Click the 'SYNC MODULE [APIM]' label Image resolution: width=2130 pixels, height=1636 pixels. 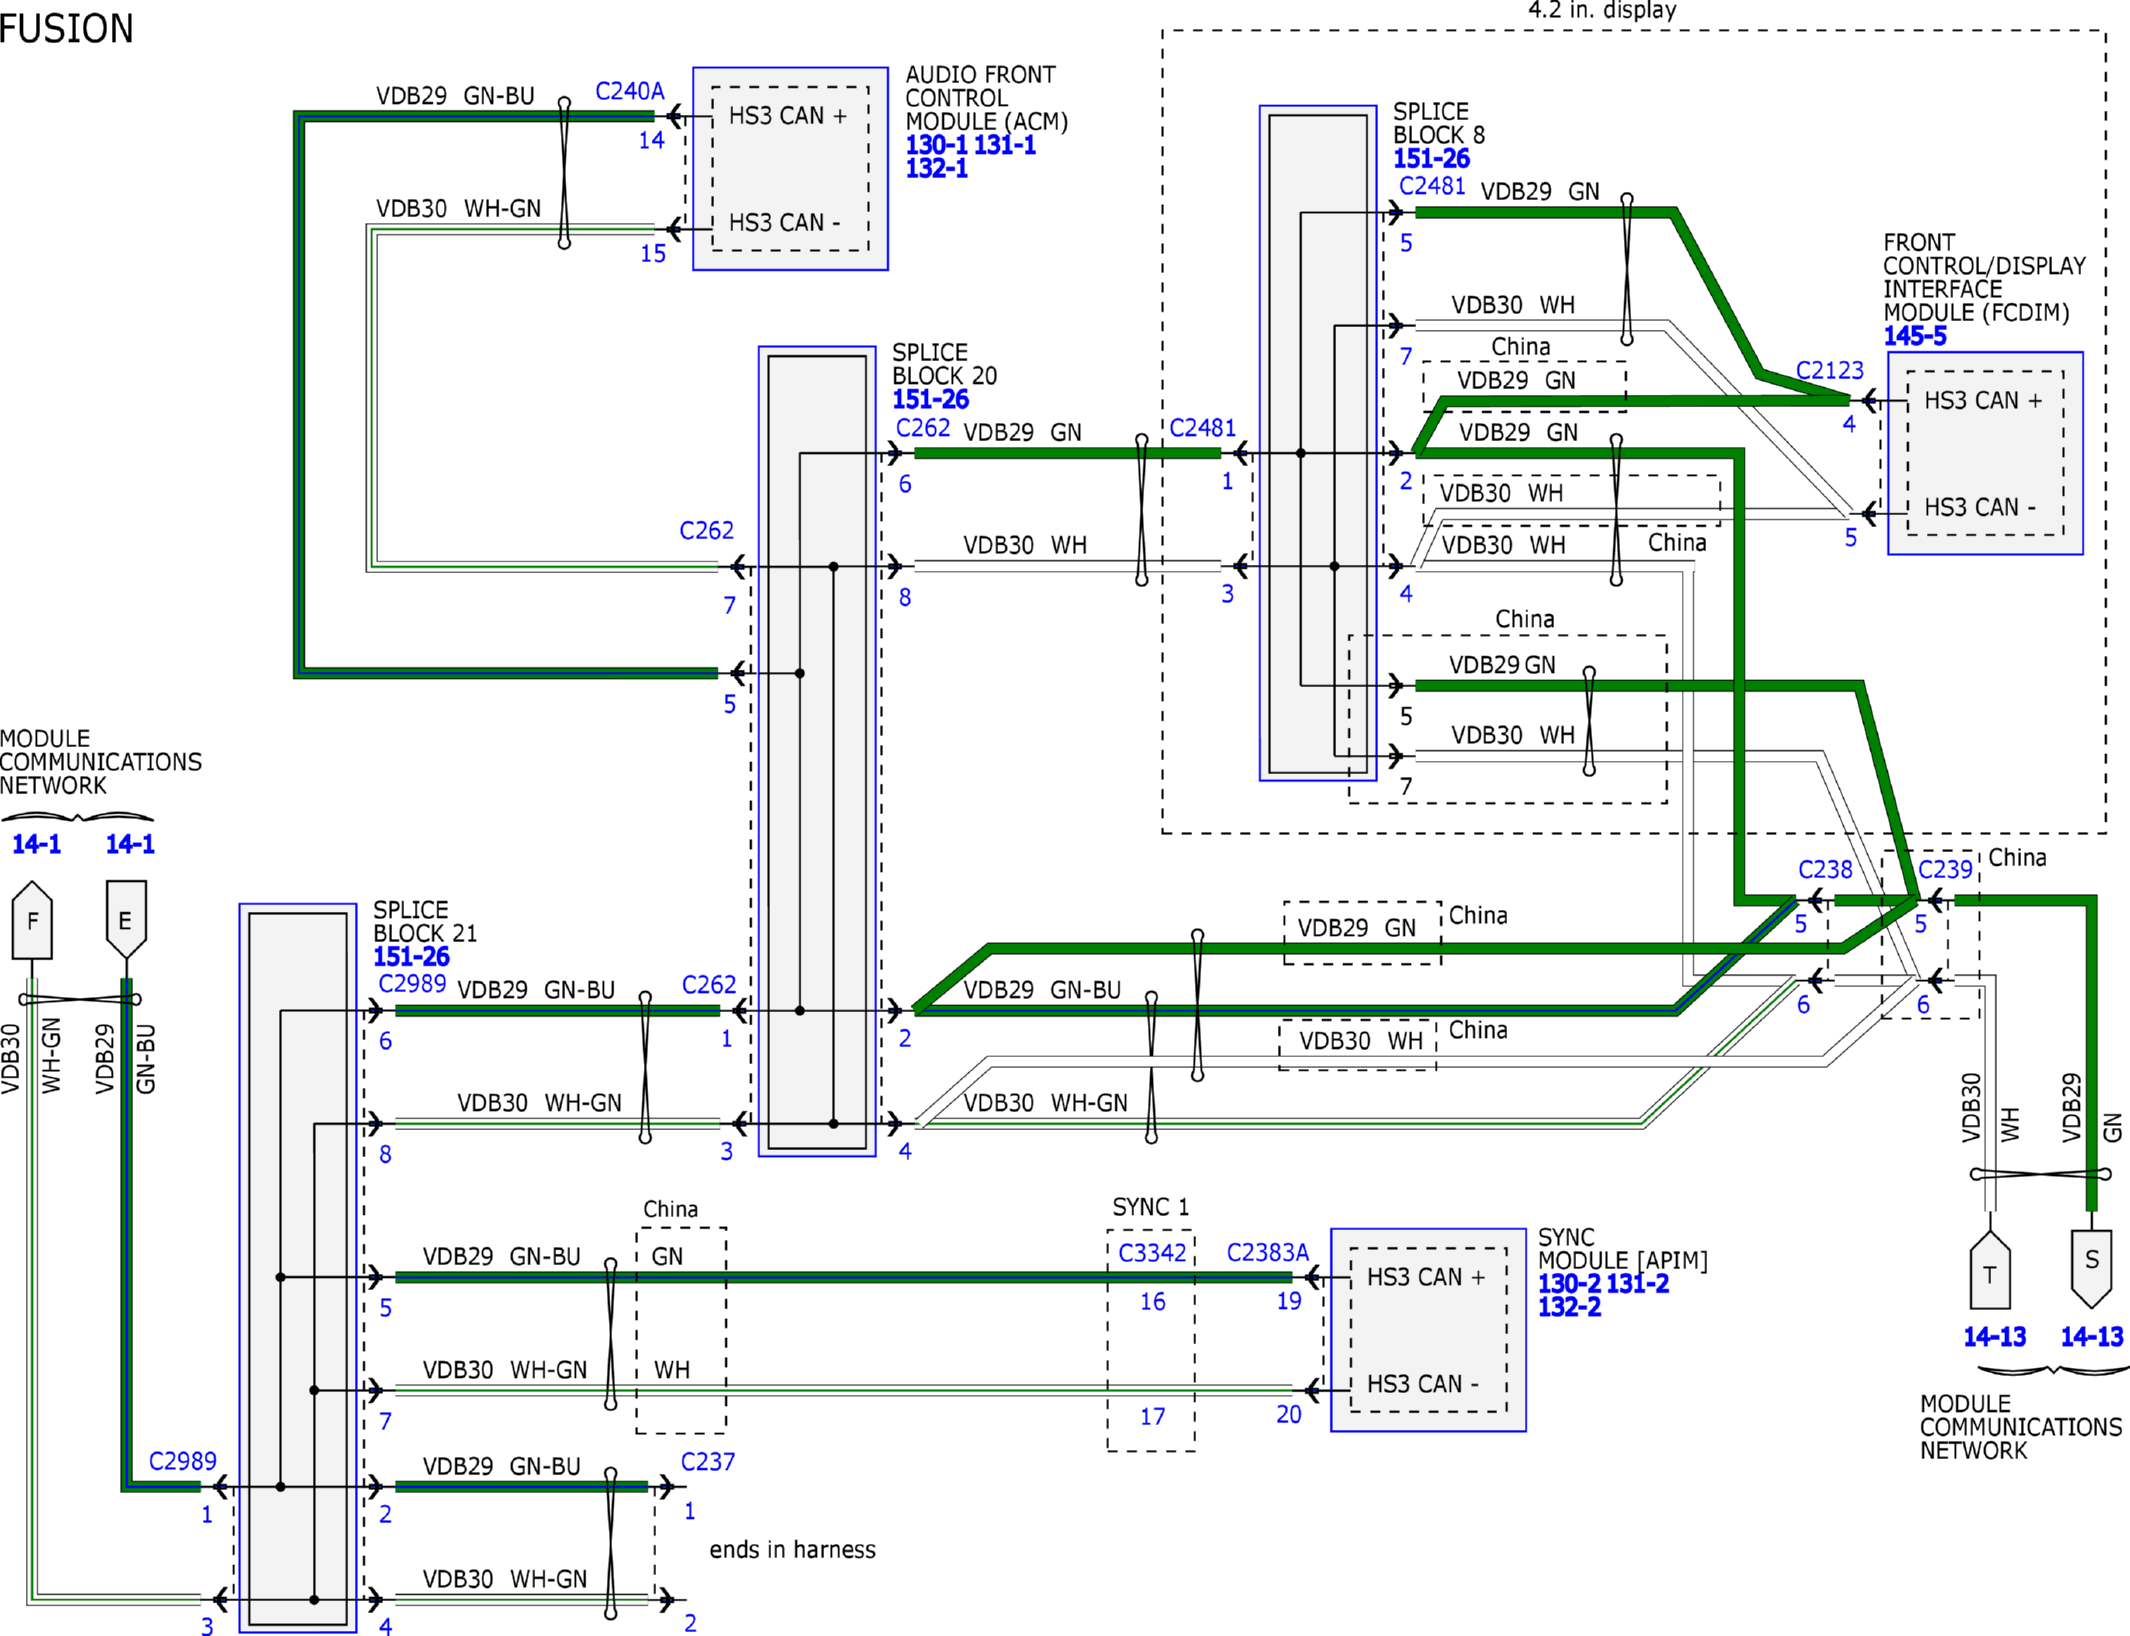coord(1623,1248)
